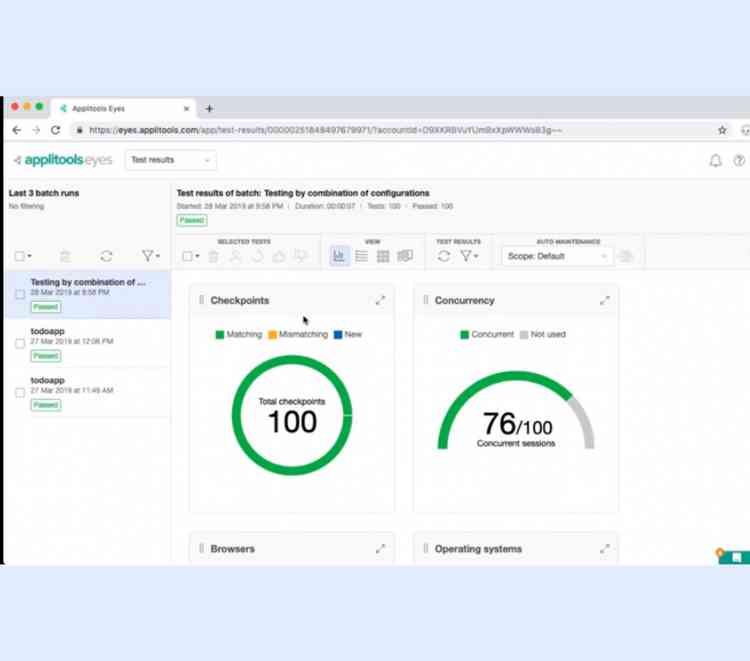
Task: Toggle New legend blue swatch
Action: (338, 334)
